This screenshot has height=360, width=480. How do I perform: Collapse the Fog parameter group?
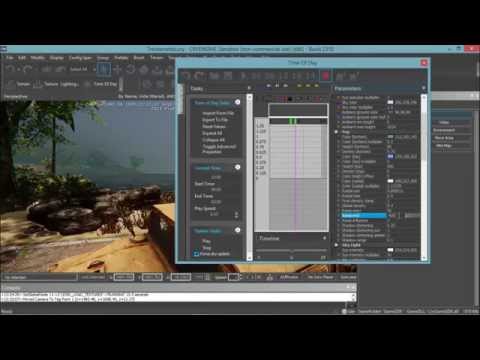coord(336,132)
